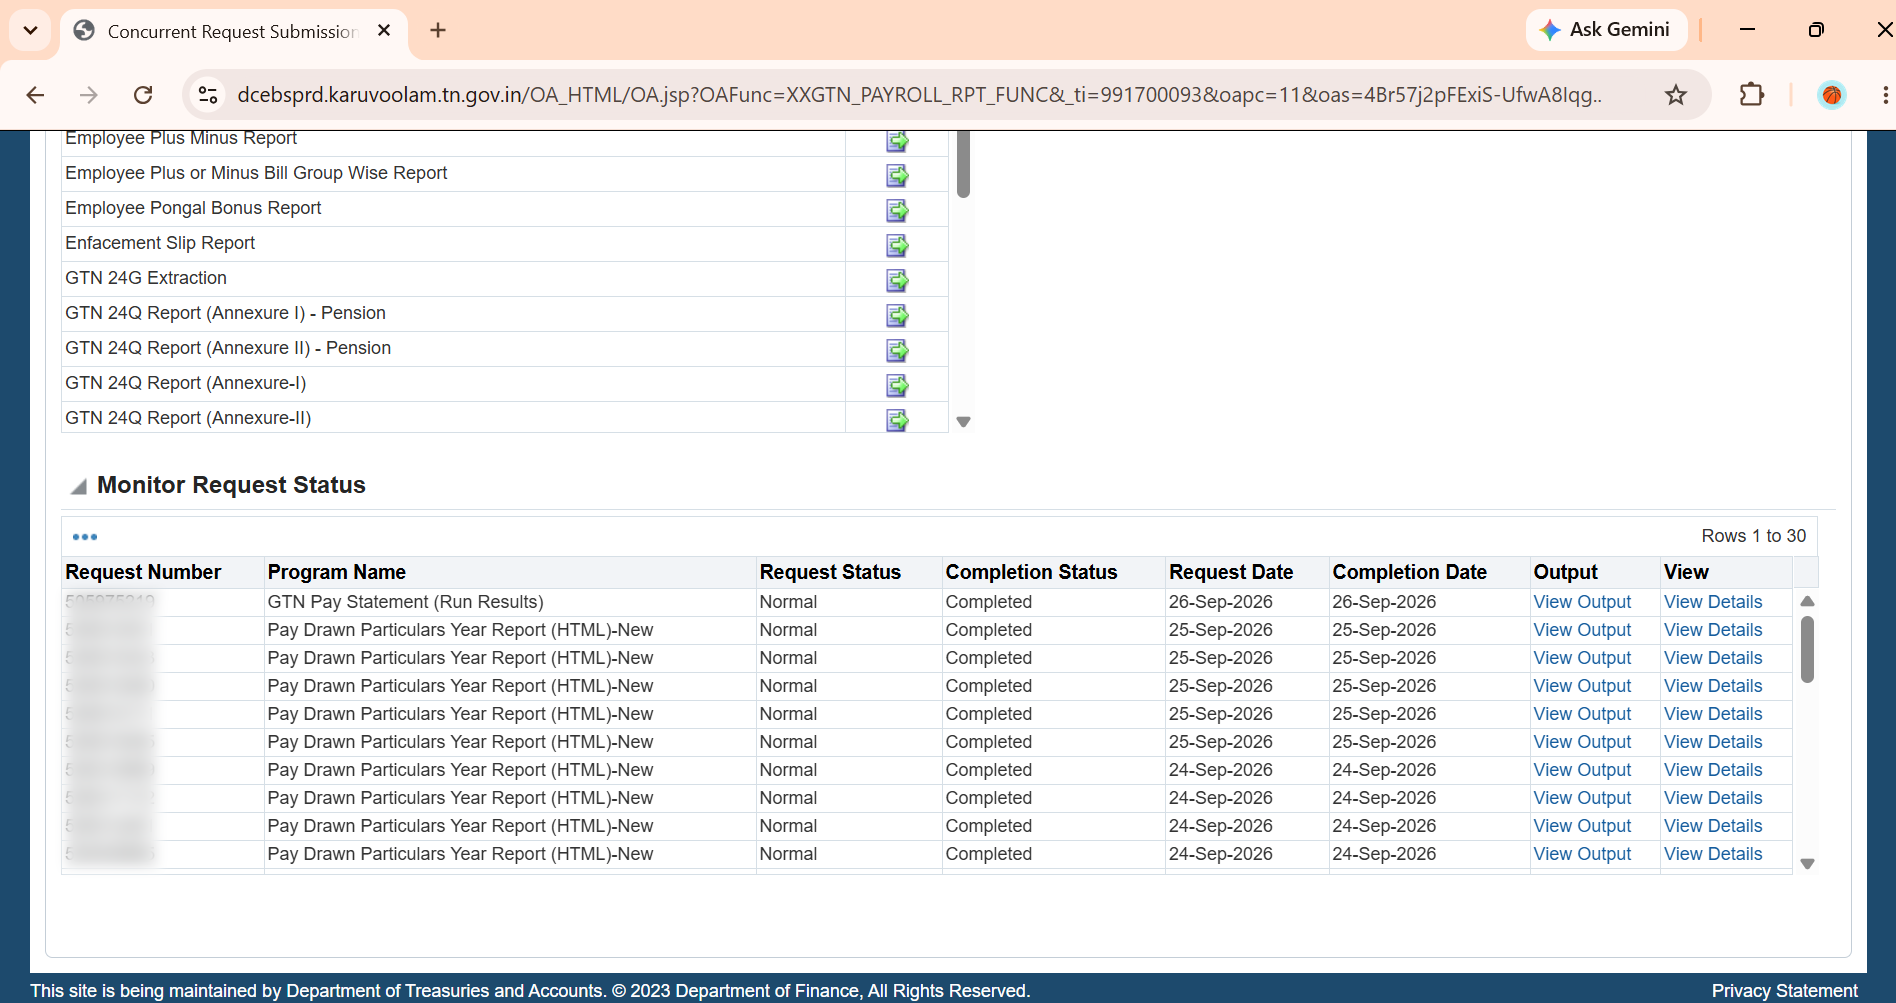The image size is (1896, 1003).
Task: Bookmark this page with star icon
Action: pos(1676,95)
